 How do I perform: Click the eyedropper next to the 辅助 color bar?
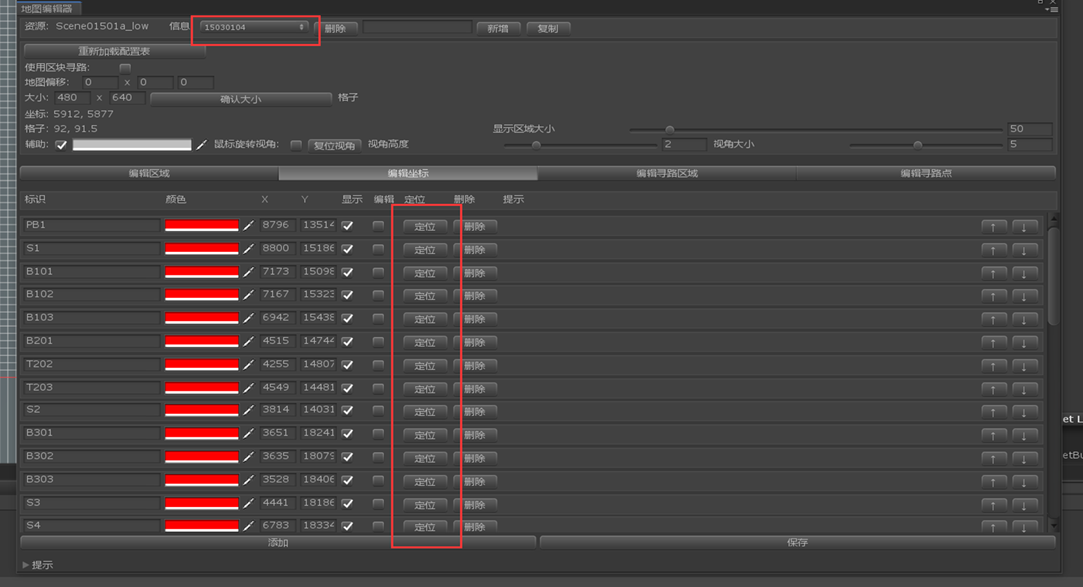pyautogui.click(x=202, y=144)
